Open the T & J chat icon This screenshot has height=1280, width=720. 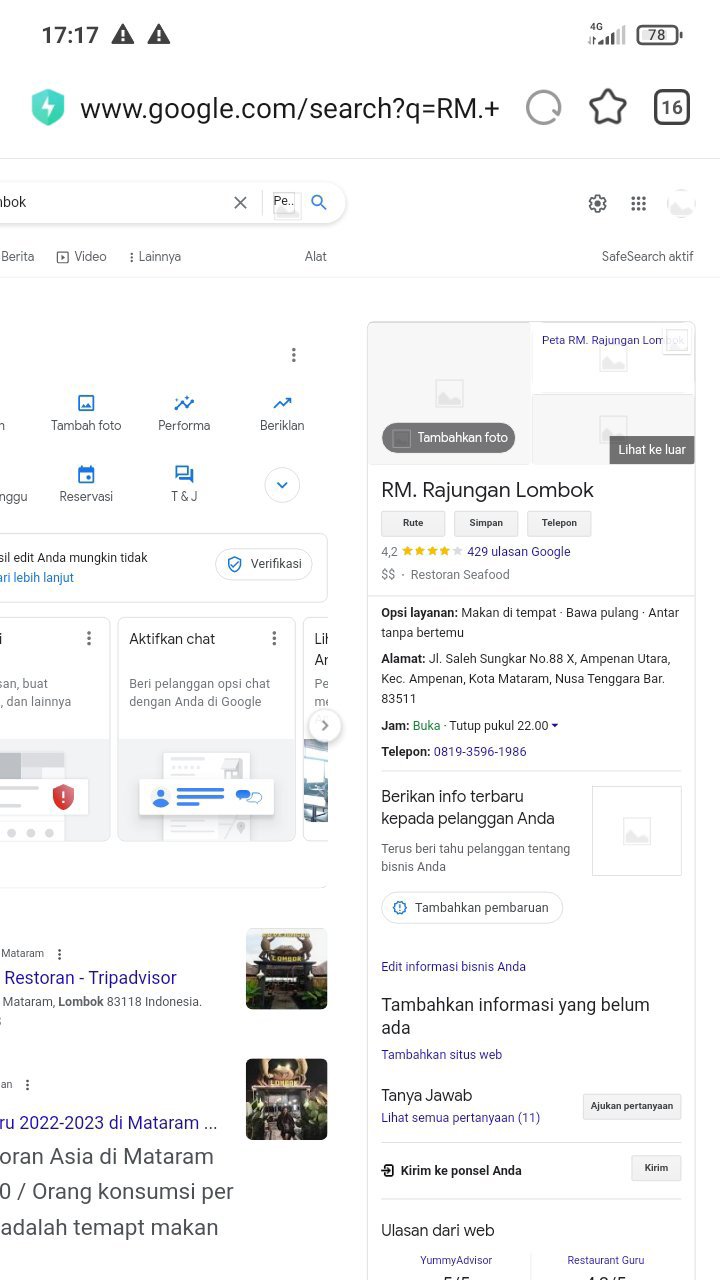pos(184,474)
